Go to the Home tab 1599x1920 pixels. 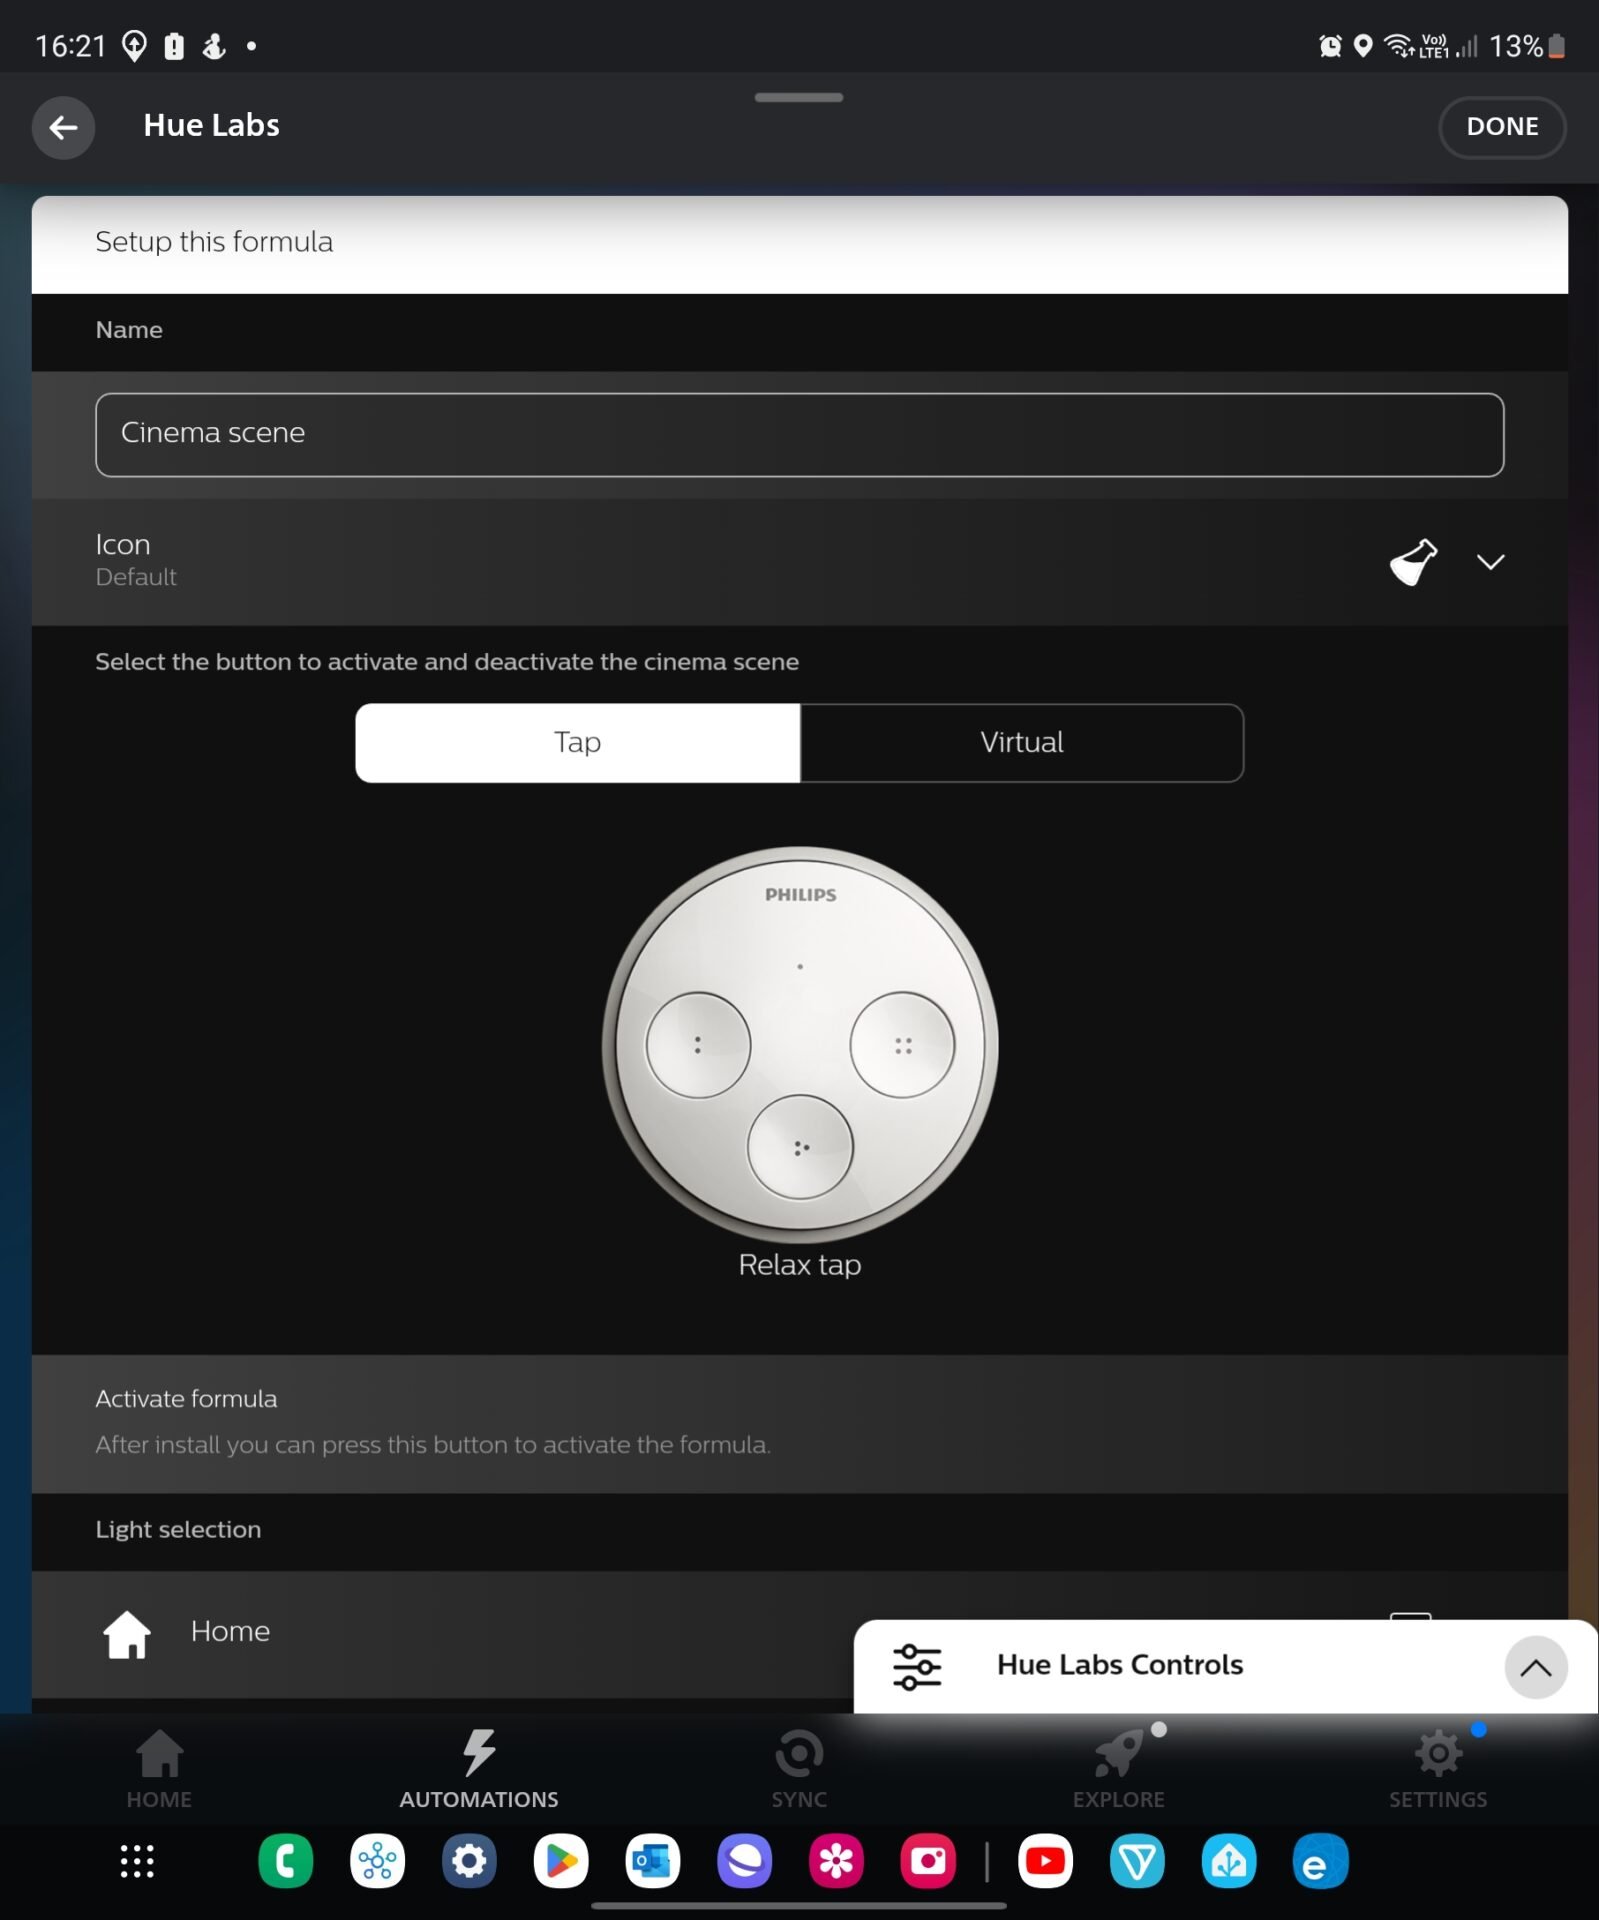click(x=159, y=1769)
